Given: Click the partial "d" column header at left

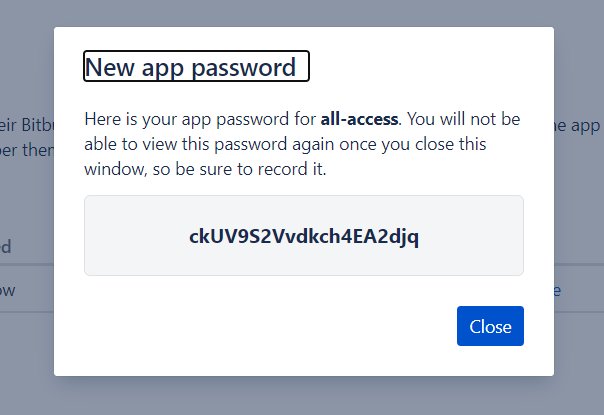Looking at the screenshot, I should click(x=6, y=246).
